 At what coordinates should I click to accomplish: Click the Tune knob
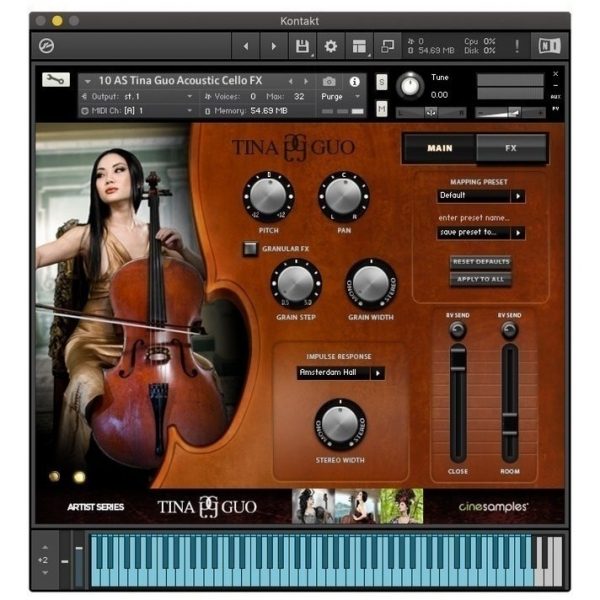tap(409, 86)
